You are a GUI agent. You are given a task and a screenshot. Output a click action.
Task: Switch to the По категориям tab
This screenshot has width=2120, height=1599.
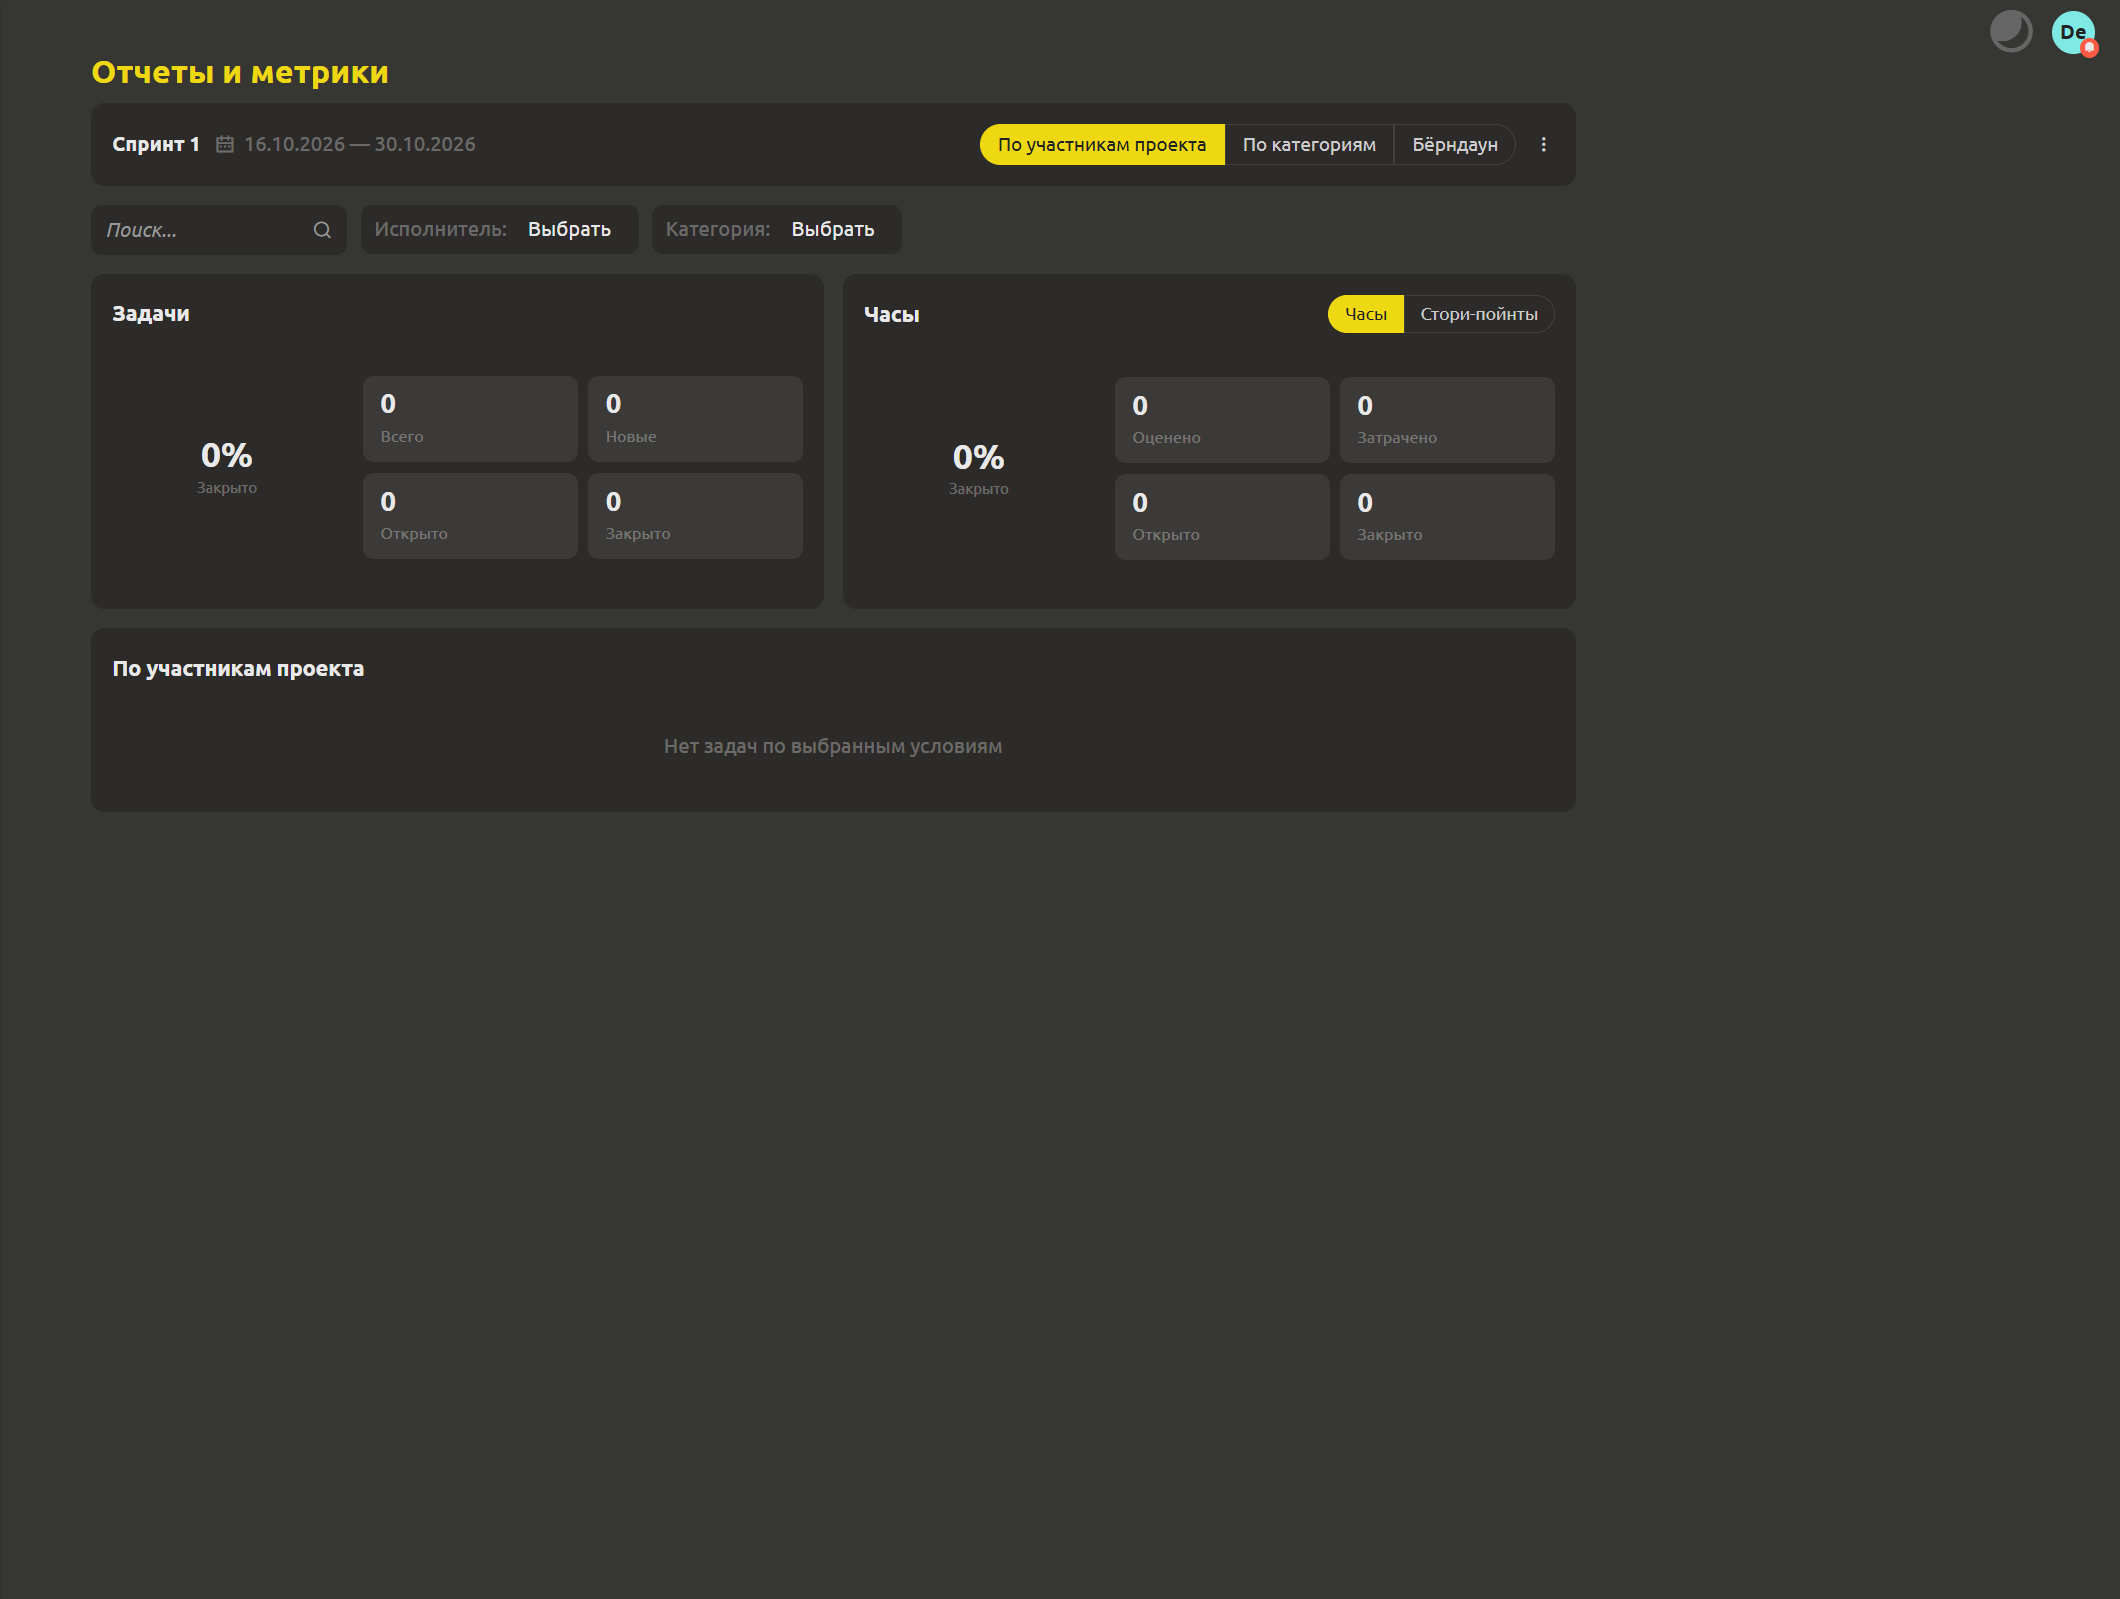pyautogui.click(x=1309, y=145)
